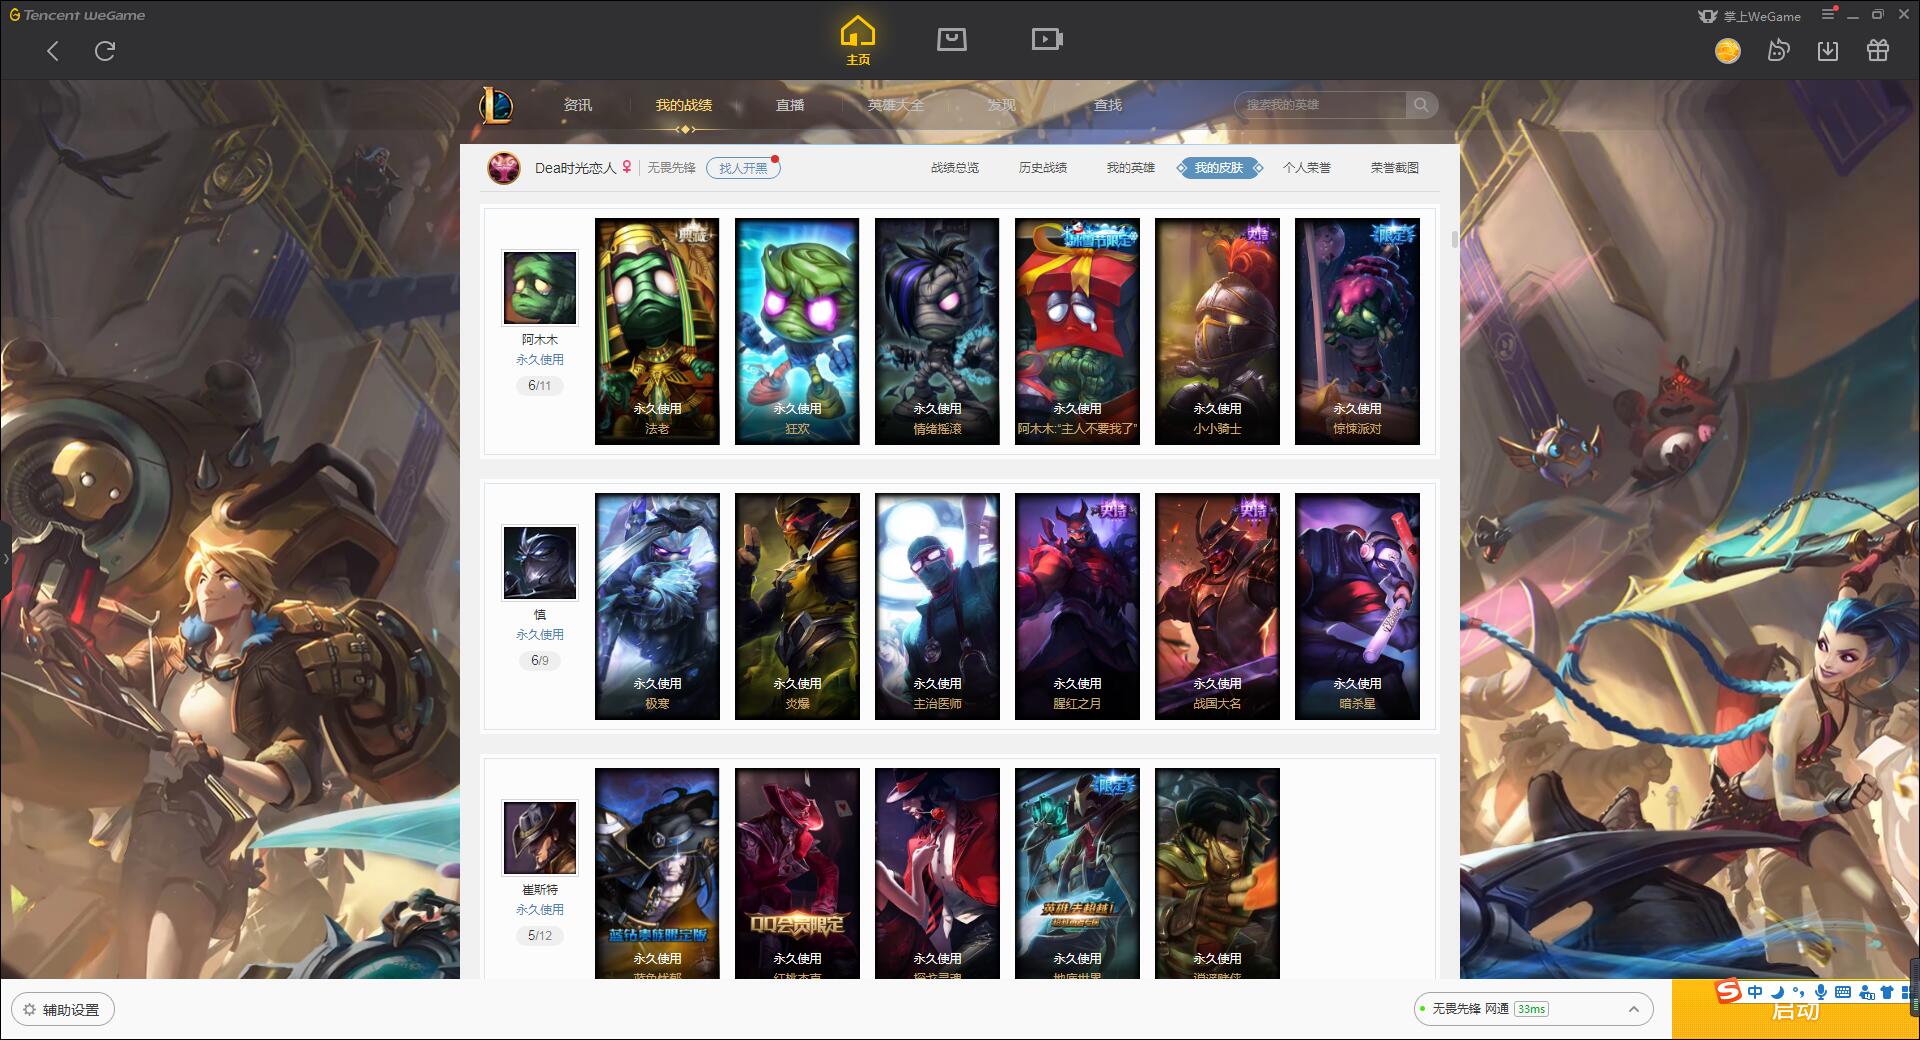The image size is (1920, 1040).
Task: Open the 英雄去超越 Twisted Fate skin
Action: [x=1077, y=873]
